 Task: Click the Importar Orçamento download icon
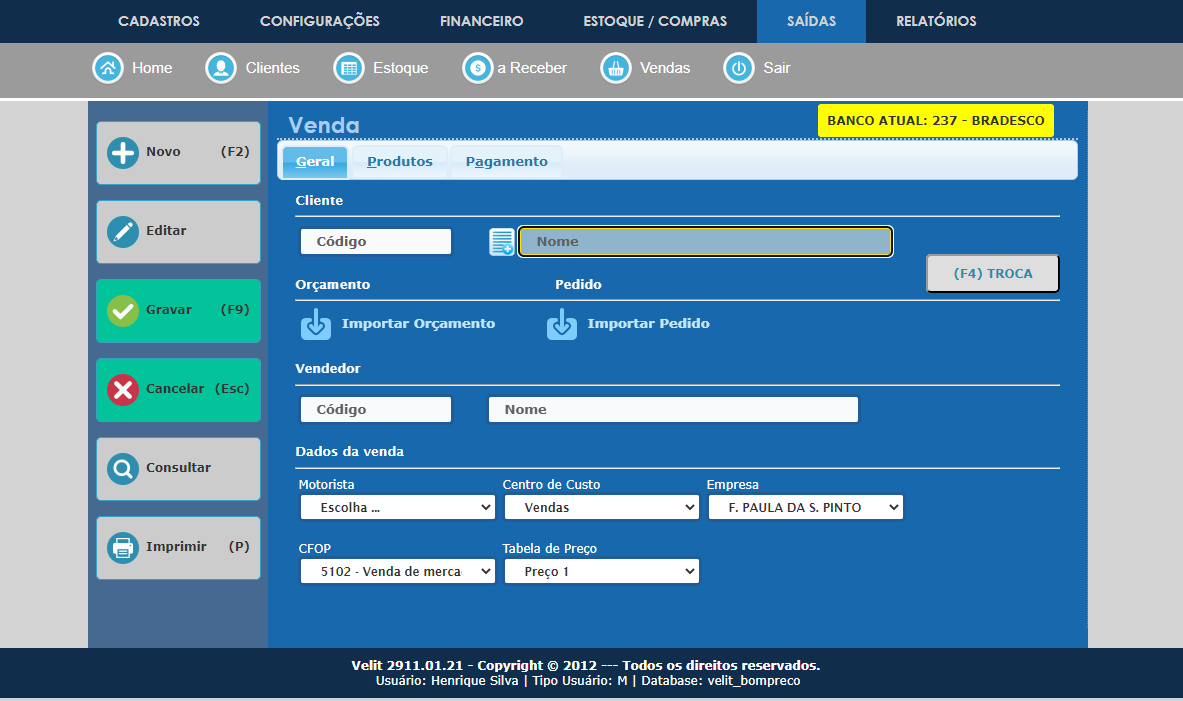[x=316, y=324]
